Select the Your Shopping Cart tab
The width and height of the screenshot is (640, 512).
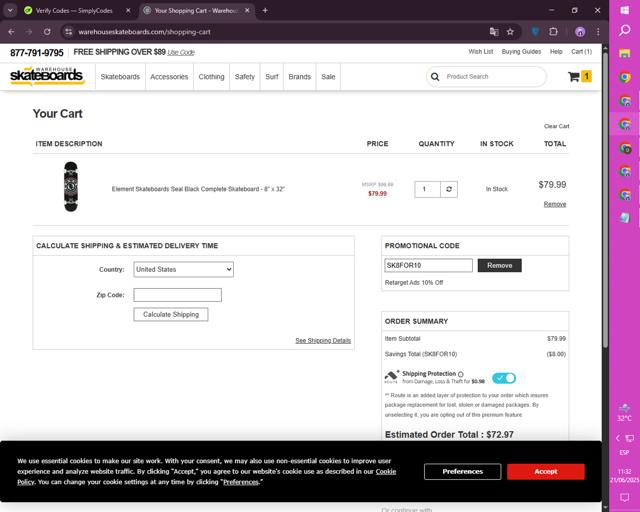[196, 11]
